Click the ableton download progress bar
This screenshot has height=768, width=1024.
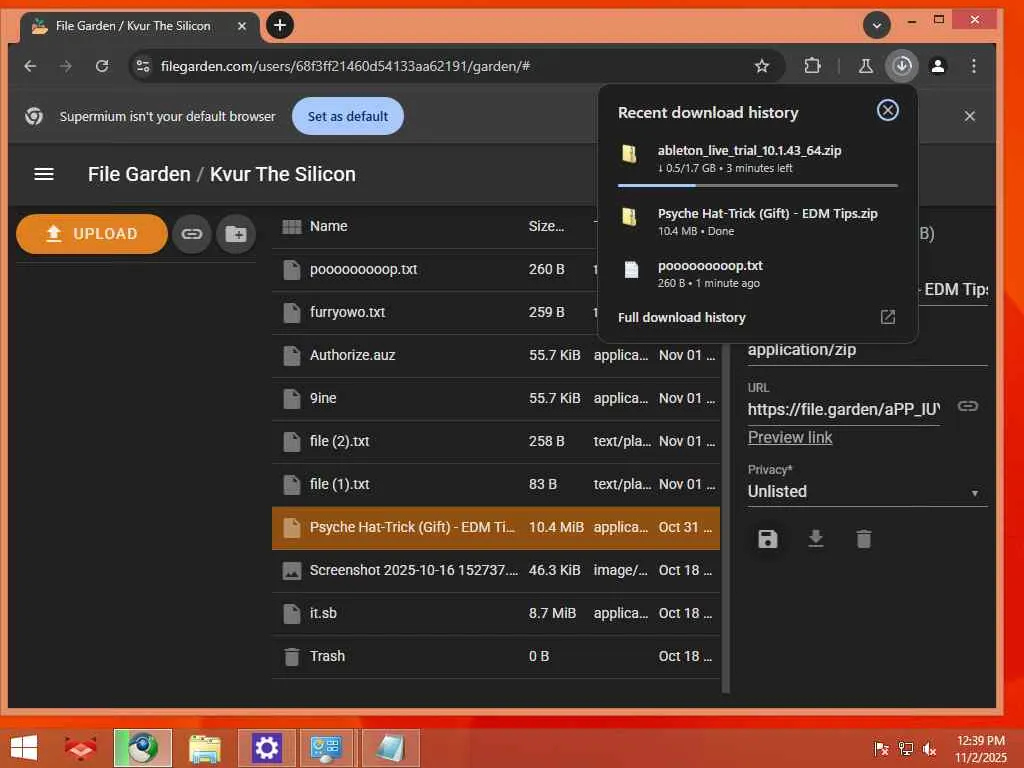758,185
